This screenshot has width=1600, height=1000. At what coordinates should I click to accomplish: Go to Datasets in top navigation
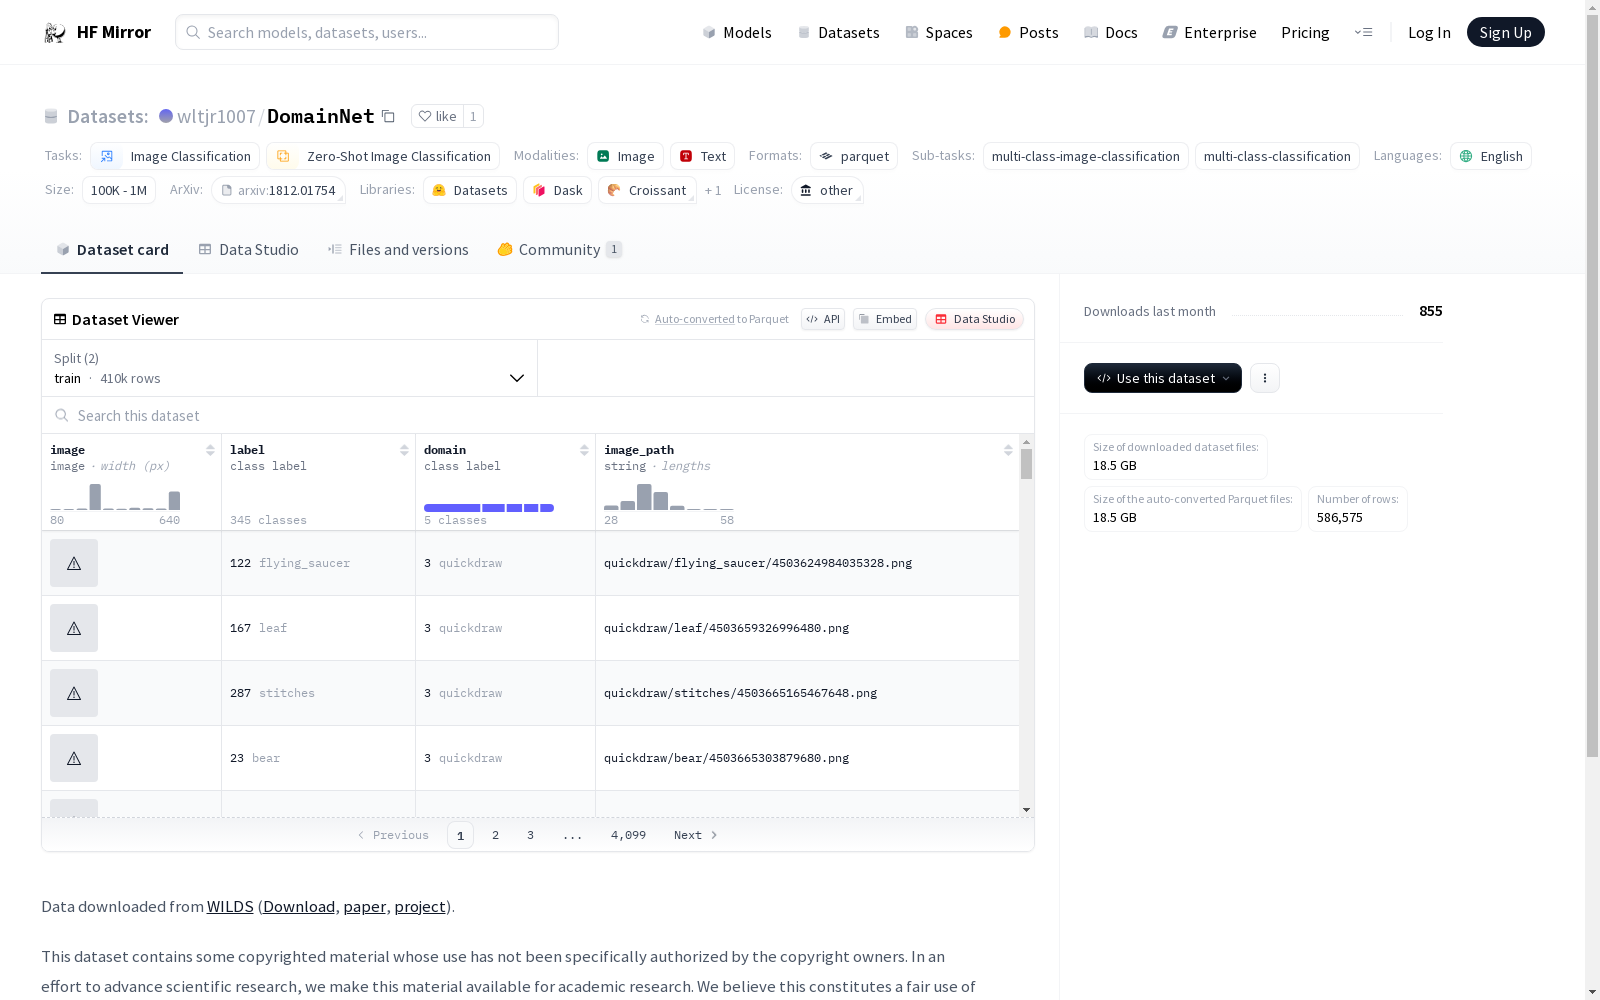click(x=838, y=32)
